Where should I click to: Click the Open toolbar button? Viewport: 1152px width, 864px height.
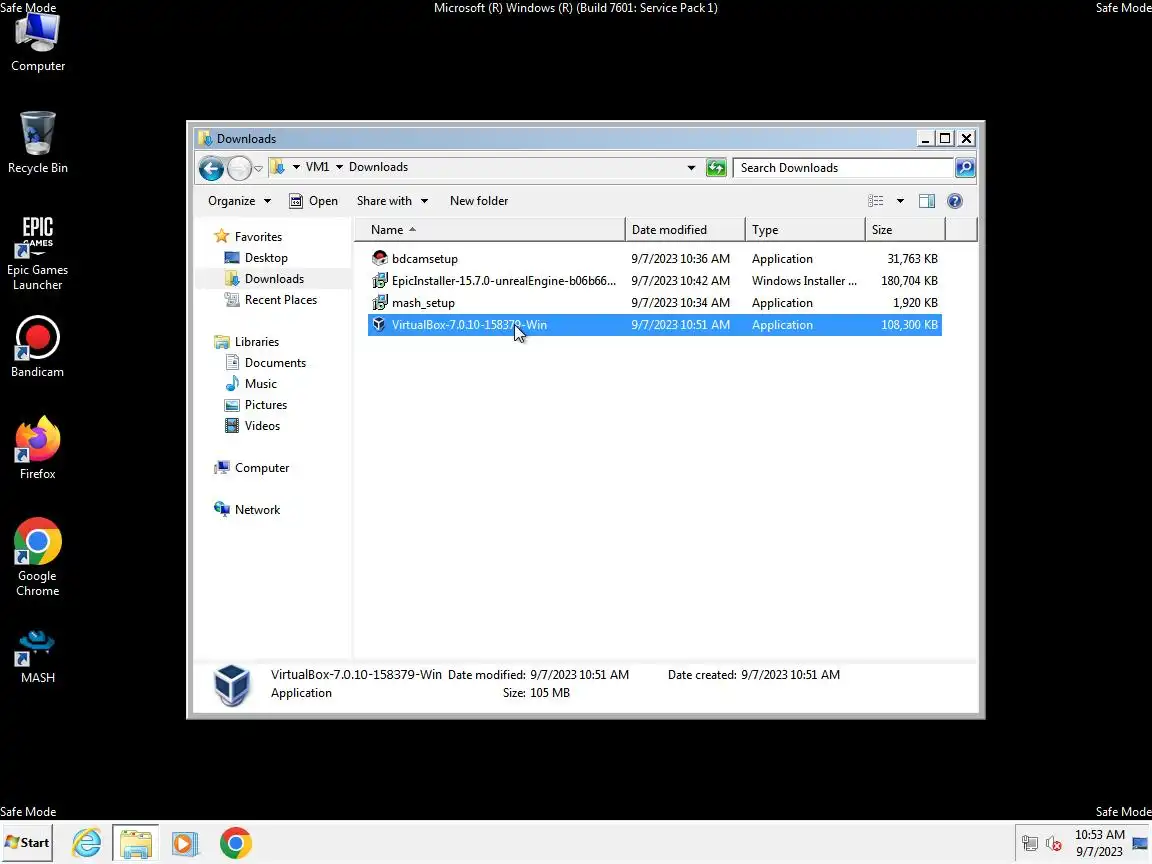(x=314, y=201)
